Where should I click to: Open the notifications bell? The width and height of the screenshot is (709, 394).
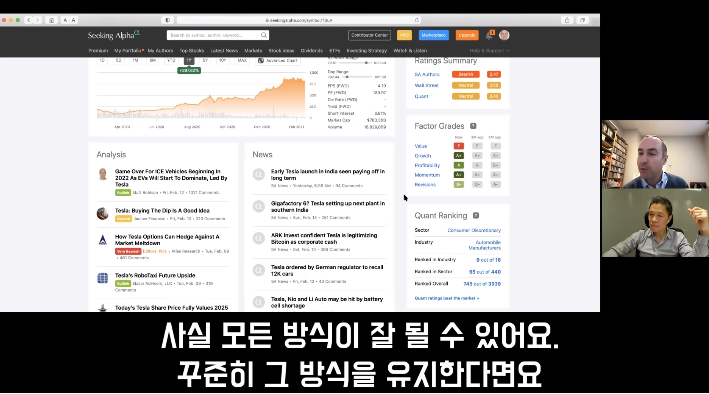(489, 35)
